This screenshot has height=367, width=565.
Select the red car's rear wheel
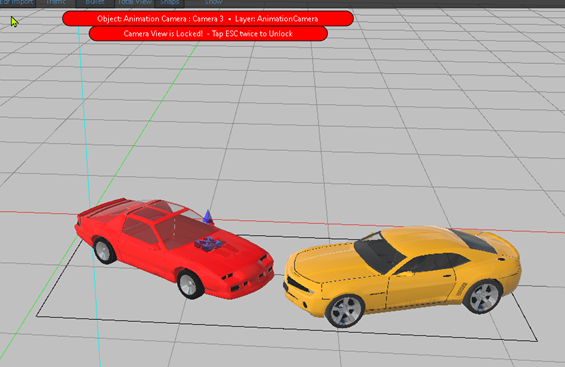(x=104, y=250)
